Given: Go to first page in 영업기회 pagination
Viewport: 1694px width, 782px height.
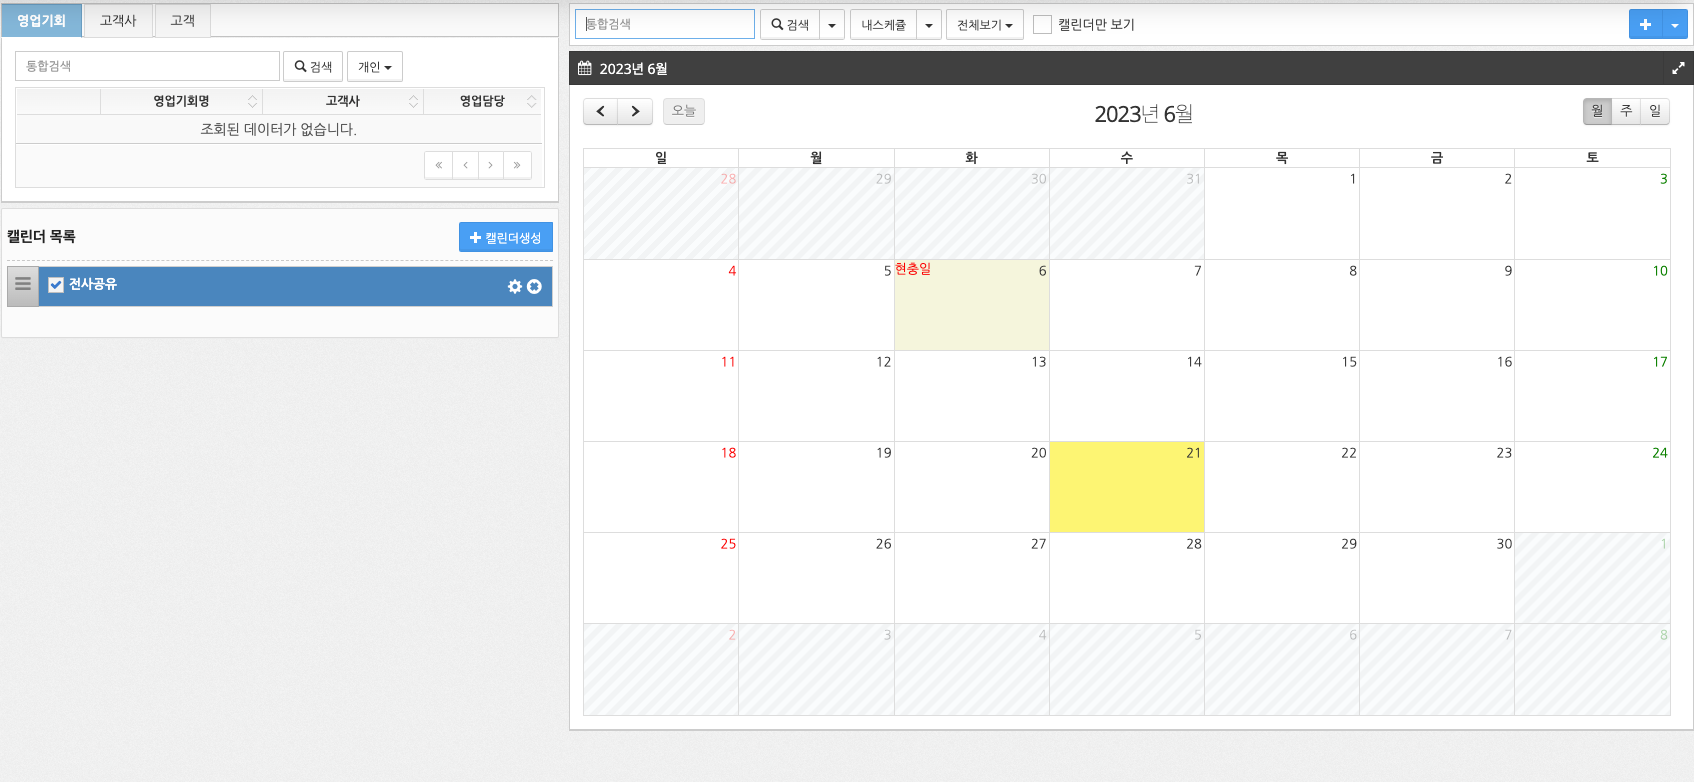Looking at the screenshot, I should (438, 165).
